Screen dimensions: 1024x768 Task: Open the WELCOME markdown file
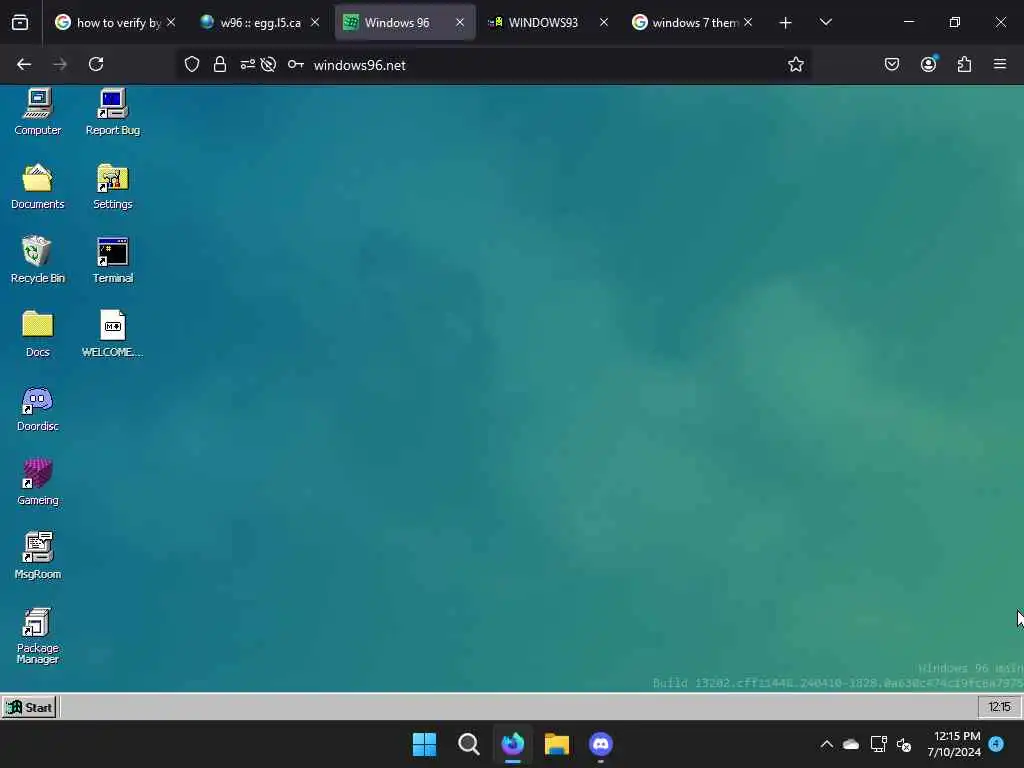[112, 333]
